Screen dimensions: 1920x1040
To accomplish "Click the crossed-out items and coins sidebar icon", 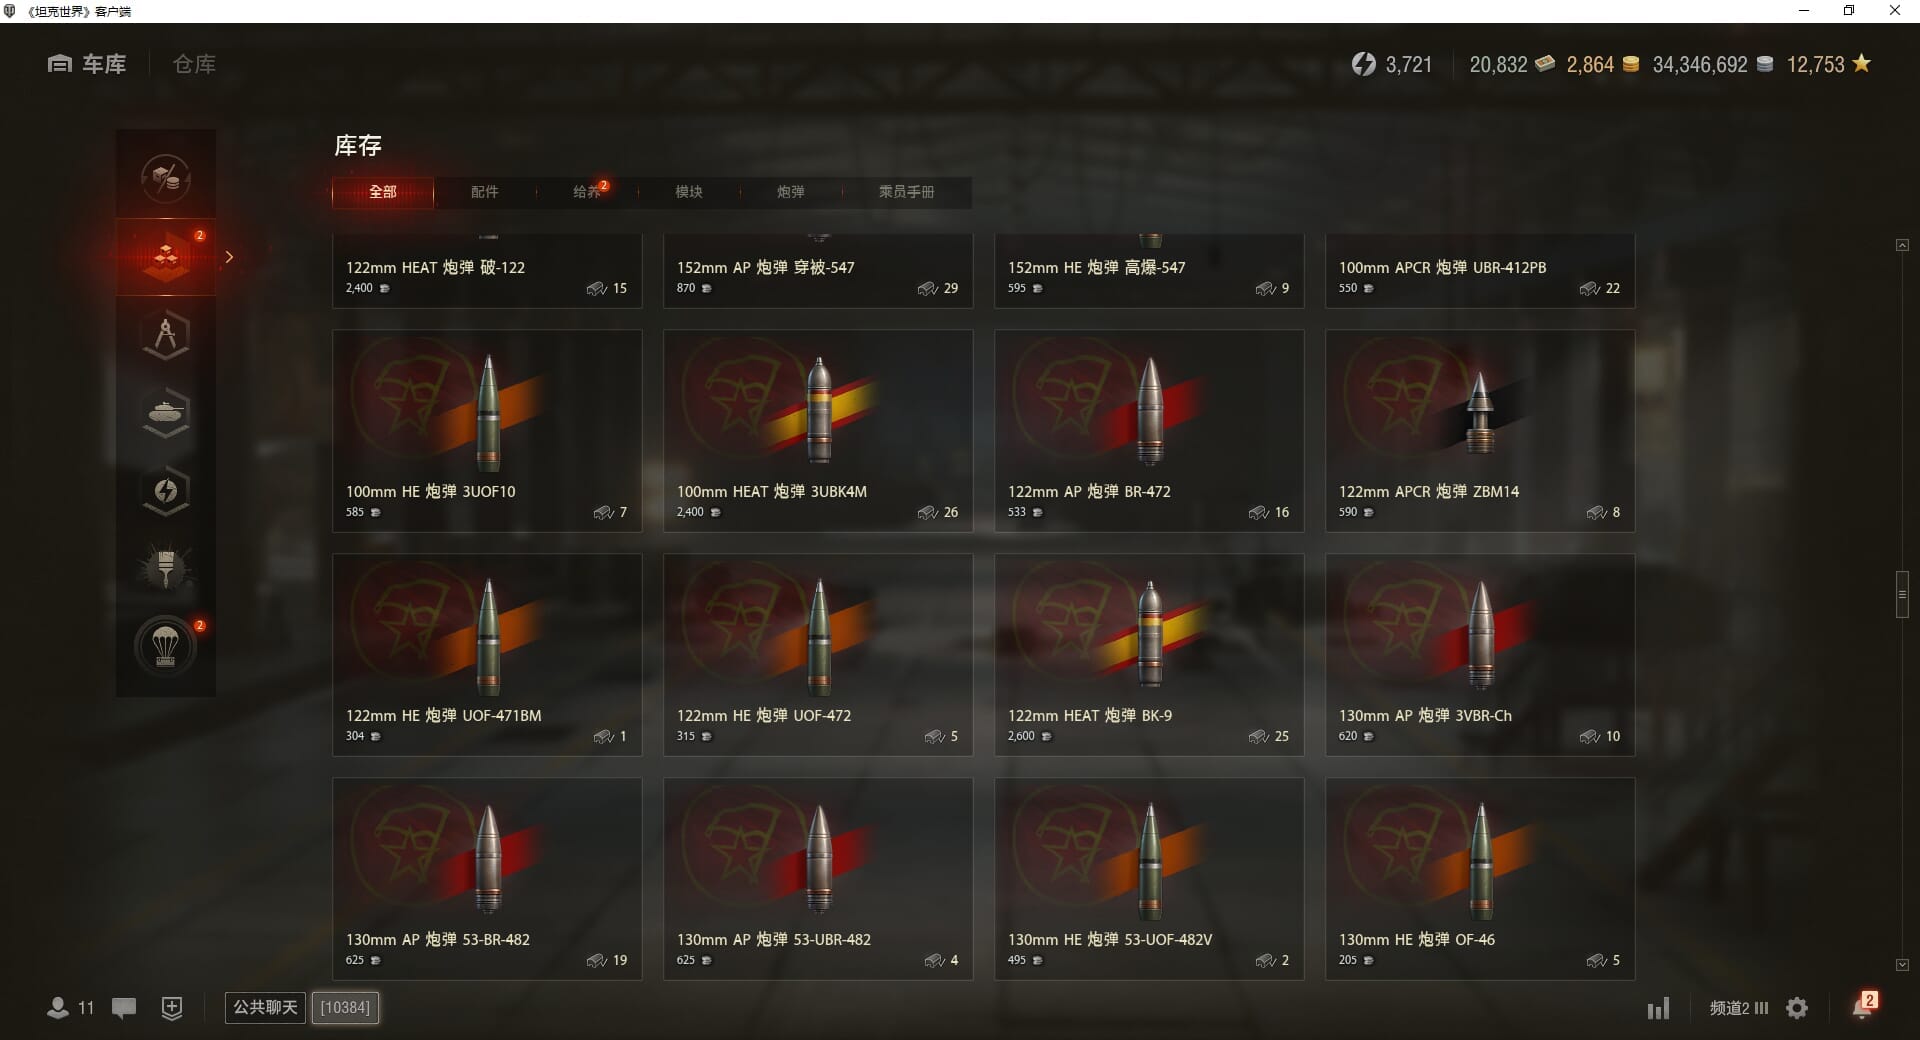I will 166,179.
